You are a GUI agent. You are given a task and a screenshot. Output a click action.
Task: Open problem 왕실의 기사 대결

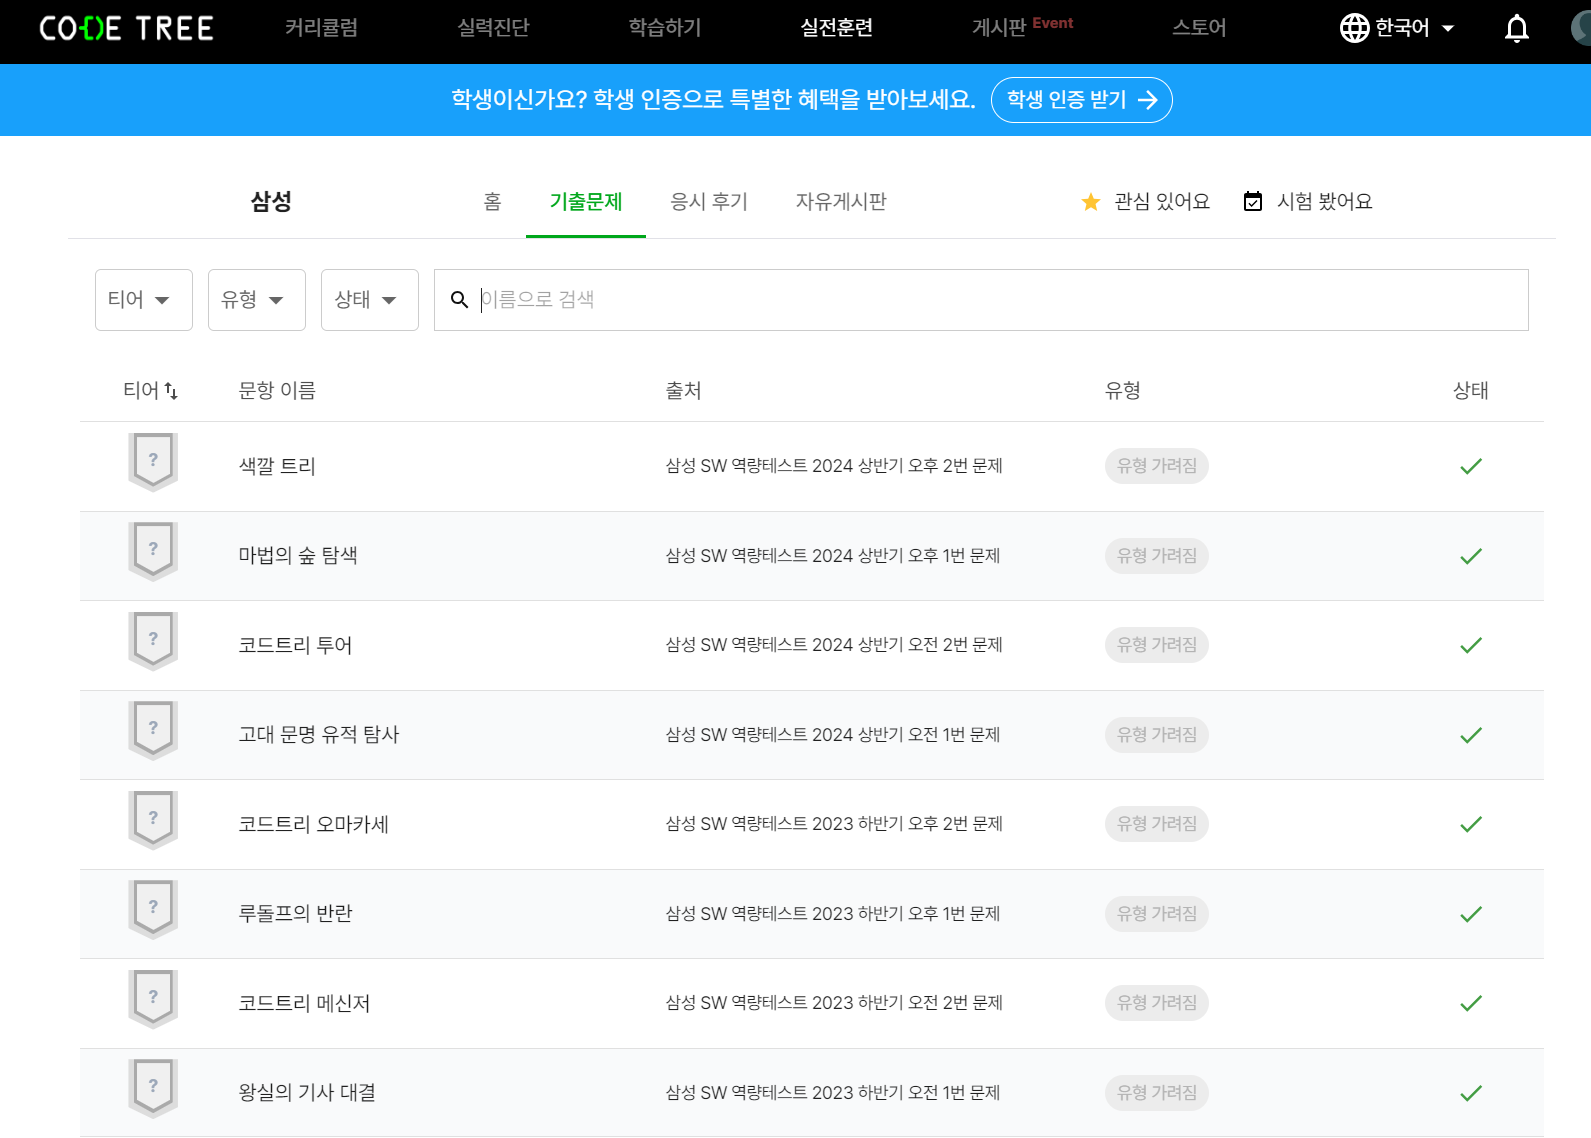[x=307, y=1092]
